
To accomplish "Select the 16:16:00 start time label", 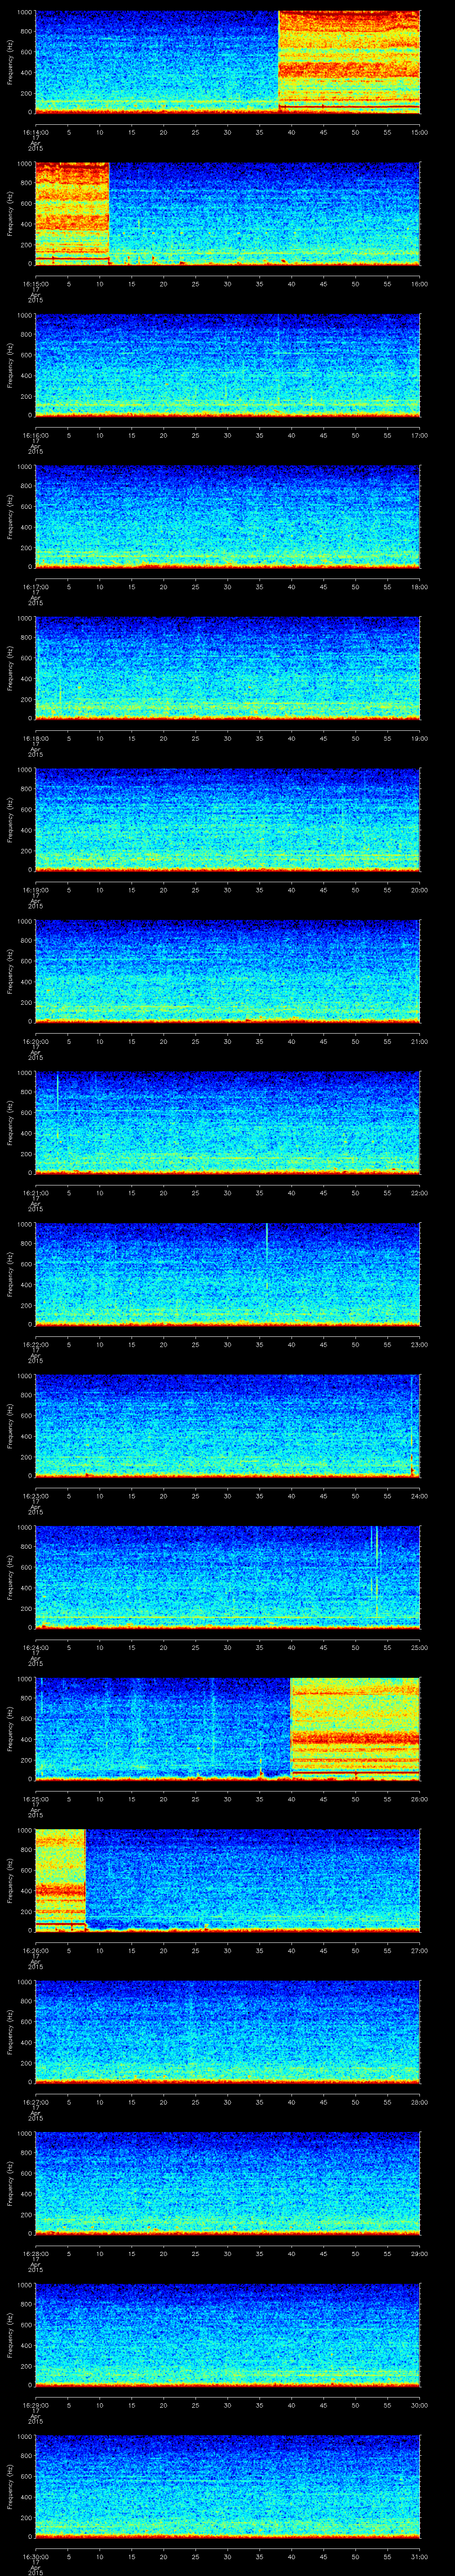I will click(35, 435).
